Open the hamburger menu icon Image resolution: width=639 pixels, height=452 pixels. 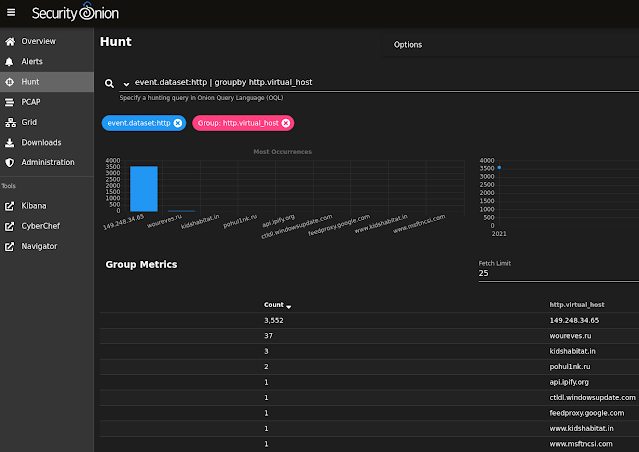11,13
